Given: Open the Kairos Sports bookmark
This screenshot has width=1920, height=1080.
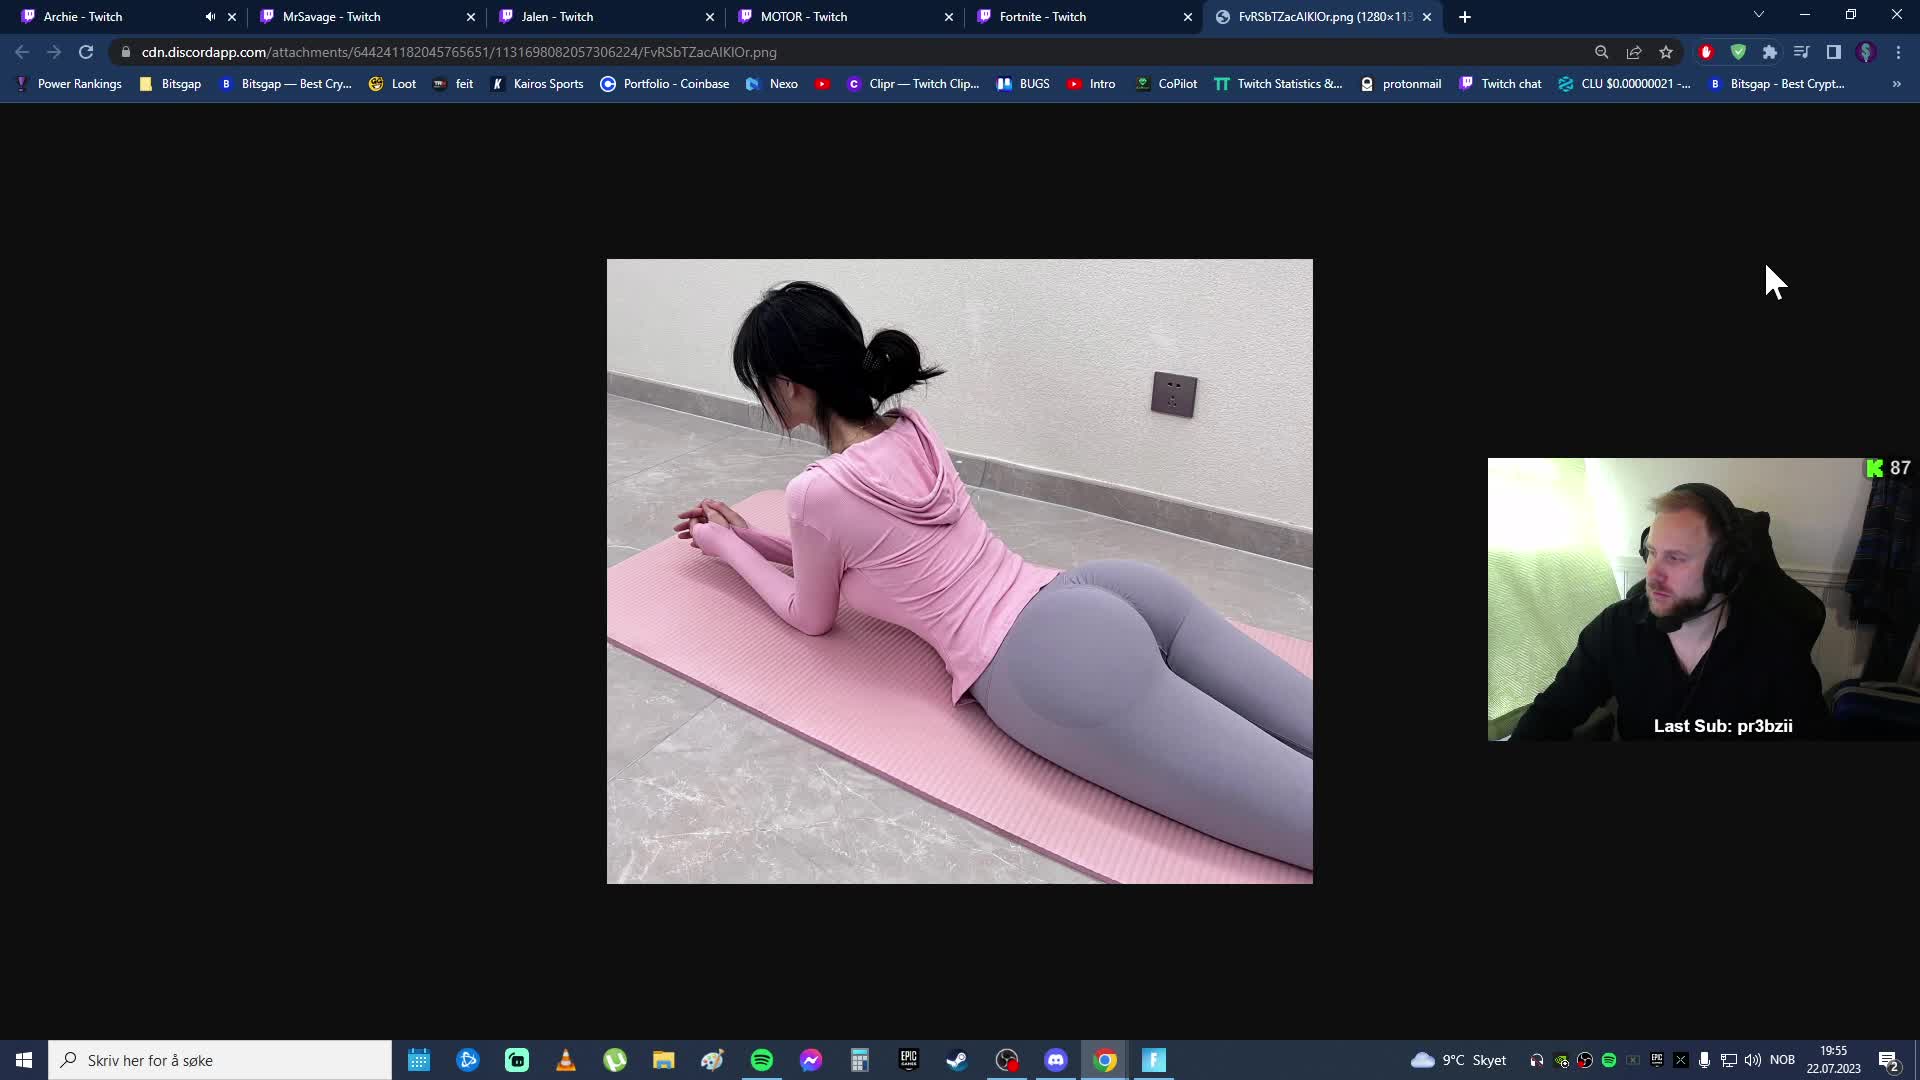Looking at the screenshot, I should [x=538, y=84].
